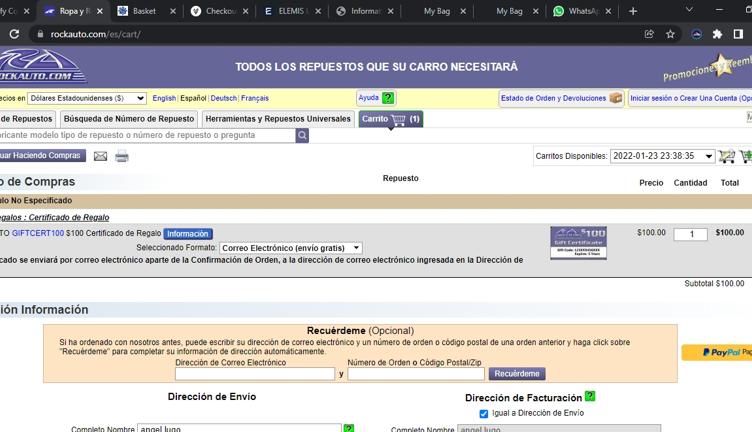Click the browser address bar URL
This screenshot has width=752, height=432.
[x=95, y=34]
